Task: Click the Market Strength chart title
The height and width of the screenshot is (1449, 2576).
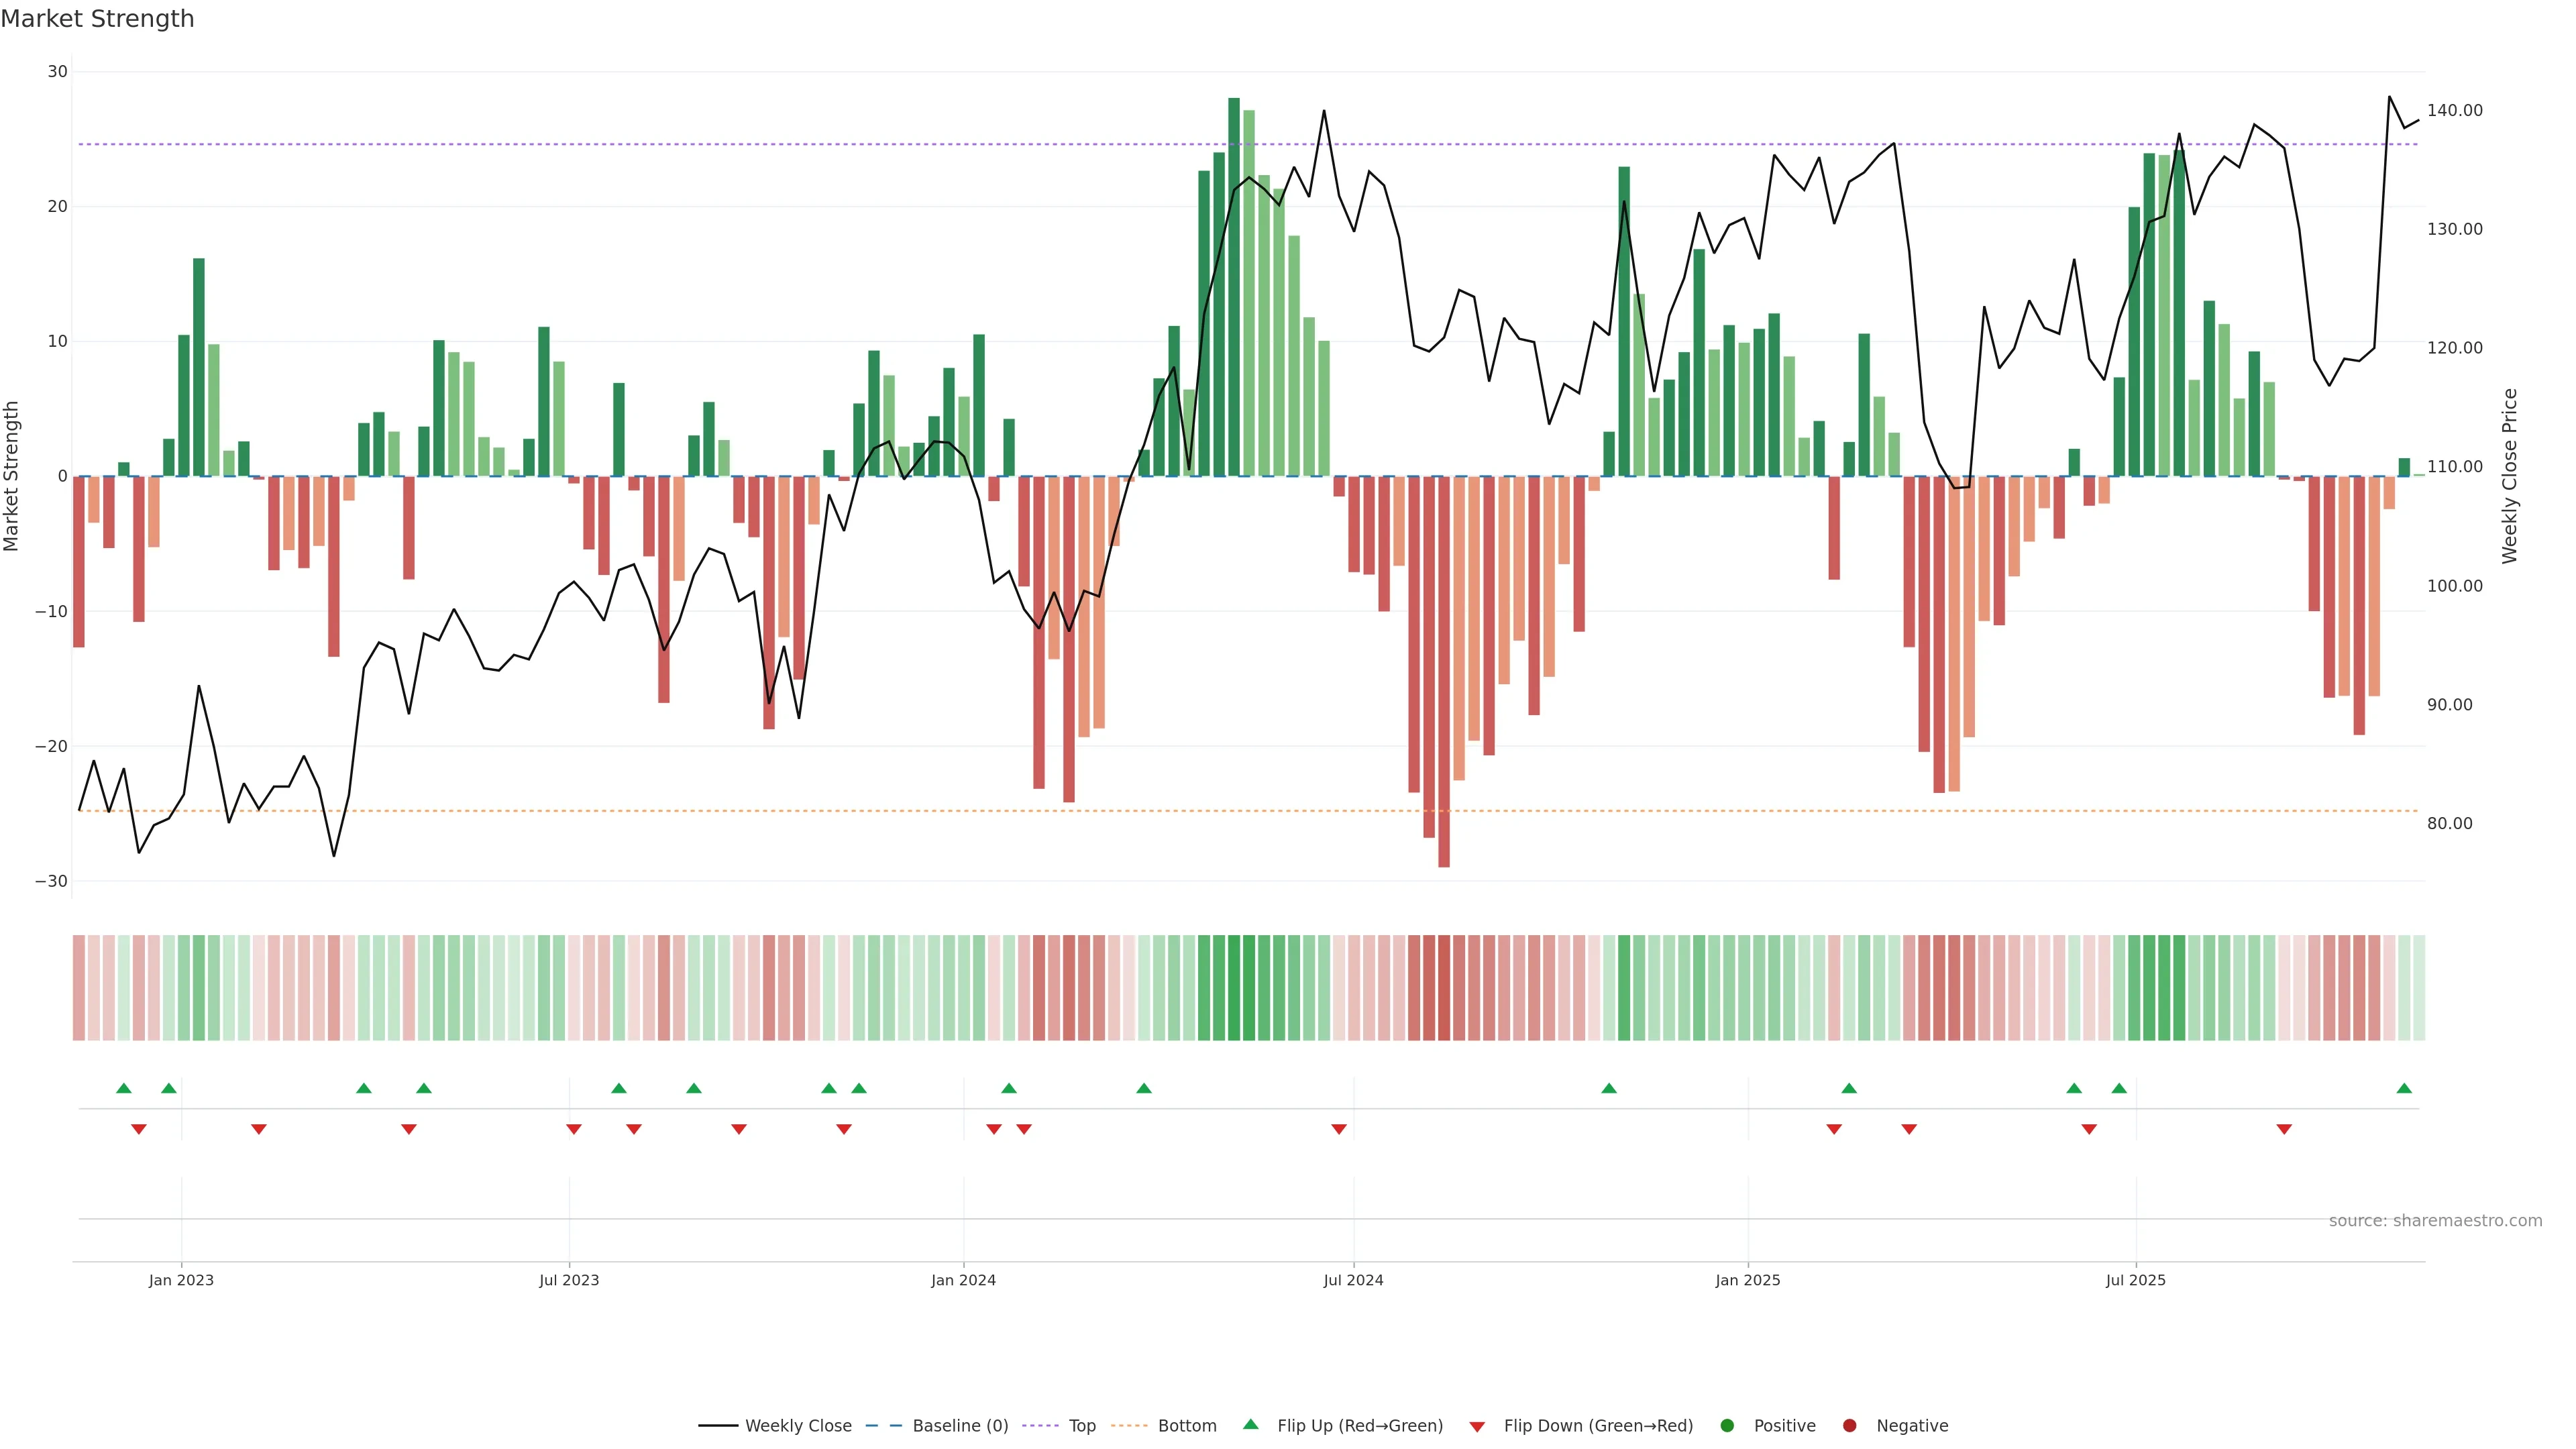Action: (x=97, y=19)
